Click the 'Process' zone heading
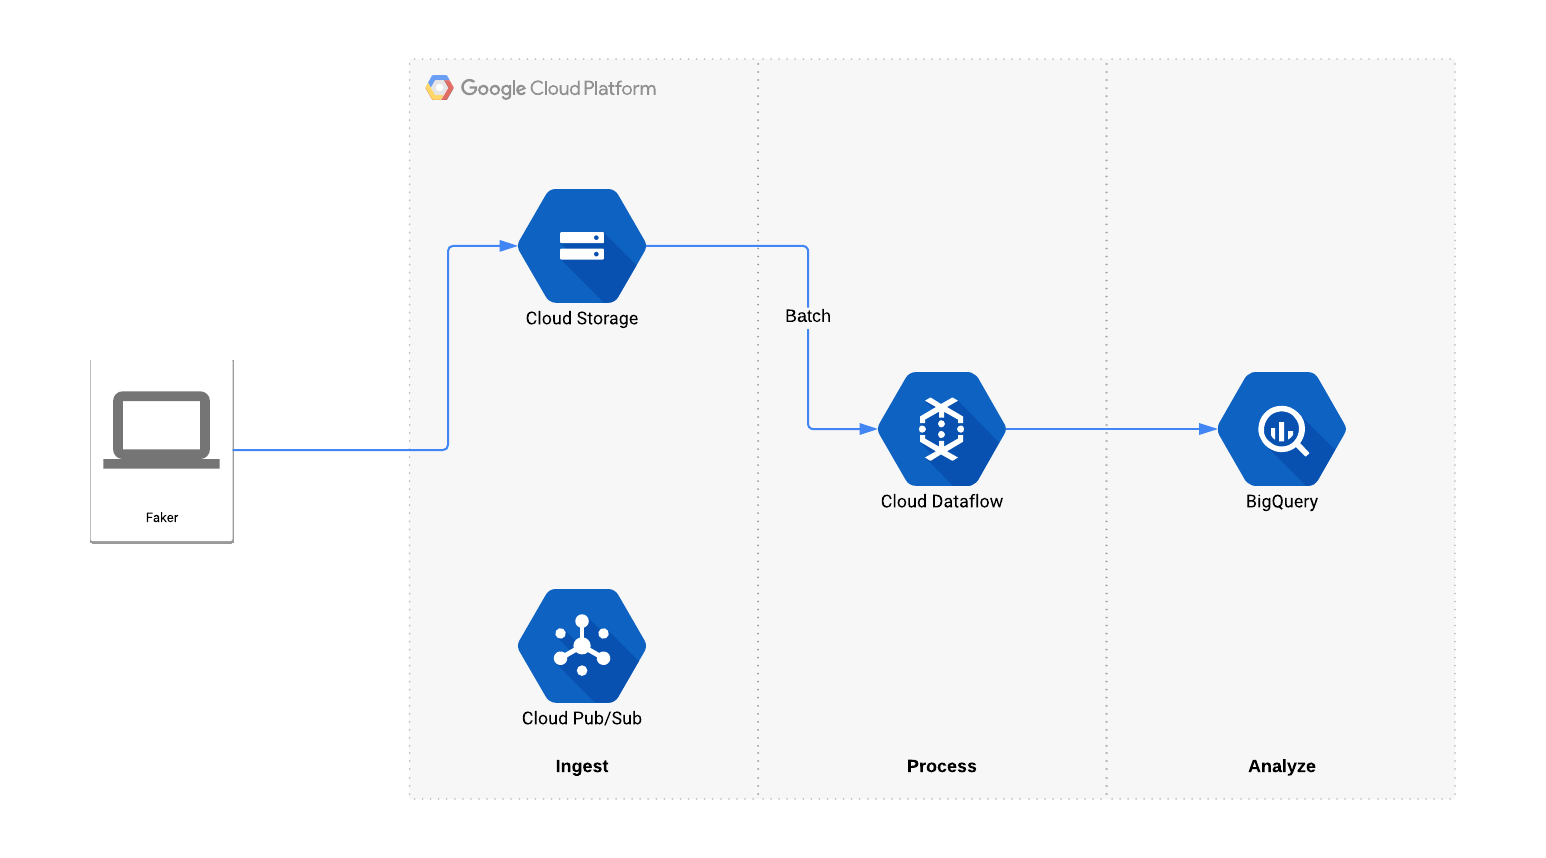This screenshot has height=858, width=1546. [942, 766]
